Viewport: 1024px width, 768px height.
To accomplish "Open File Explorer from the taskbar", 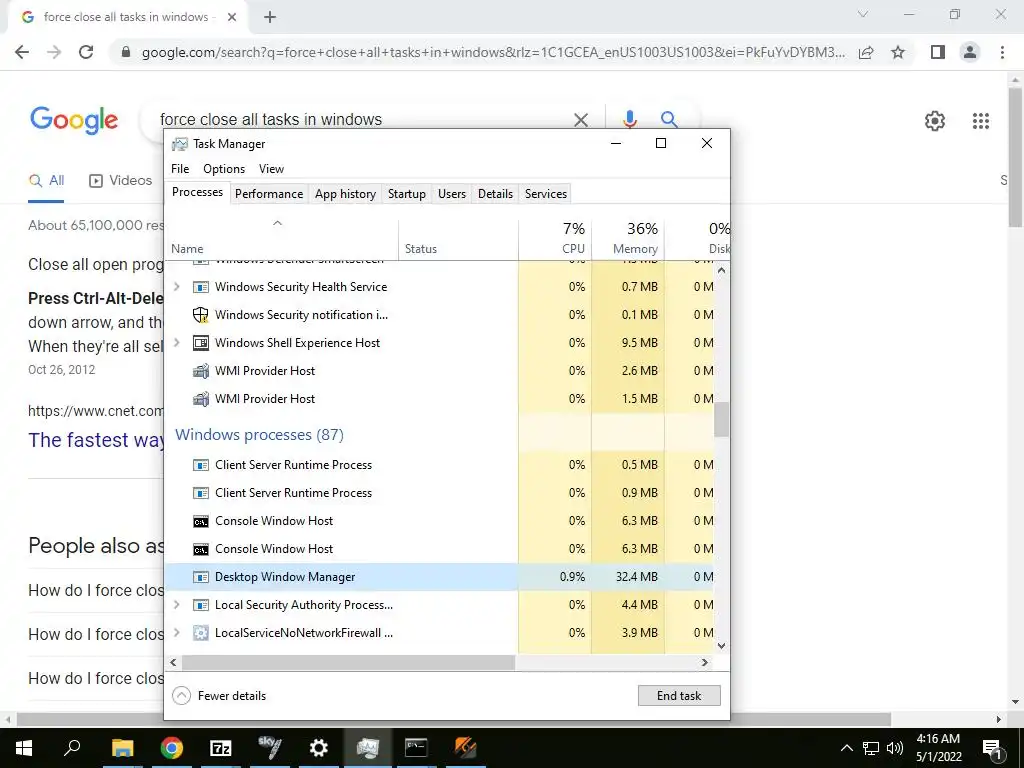I will click(x=123, y=748).
